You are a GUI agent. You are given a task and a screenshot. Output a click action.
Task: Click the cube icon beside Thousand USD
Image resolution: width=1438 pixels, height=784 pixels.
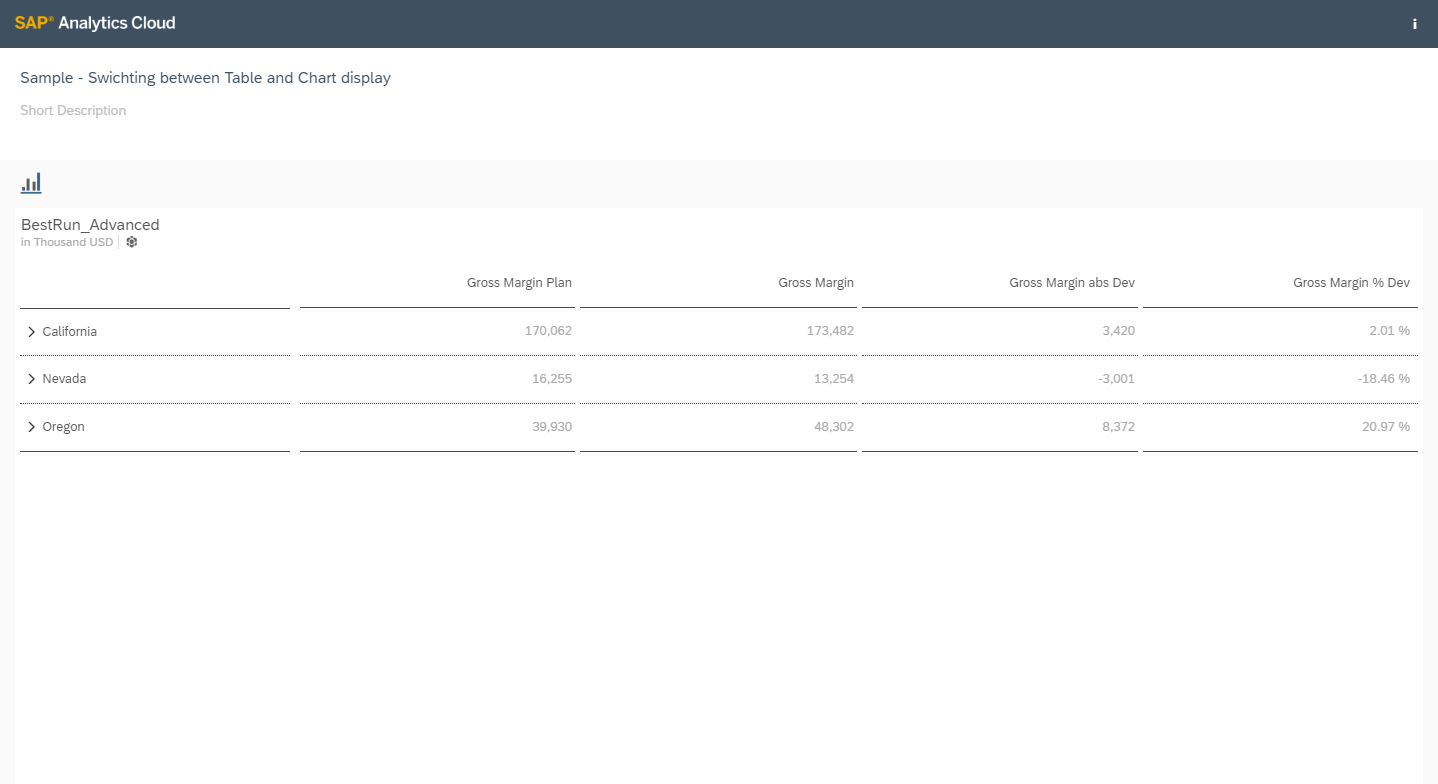(x=131, y=242)
